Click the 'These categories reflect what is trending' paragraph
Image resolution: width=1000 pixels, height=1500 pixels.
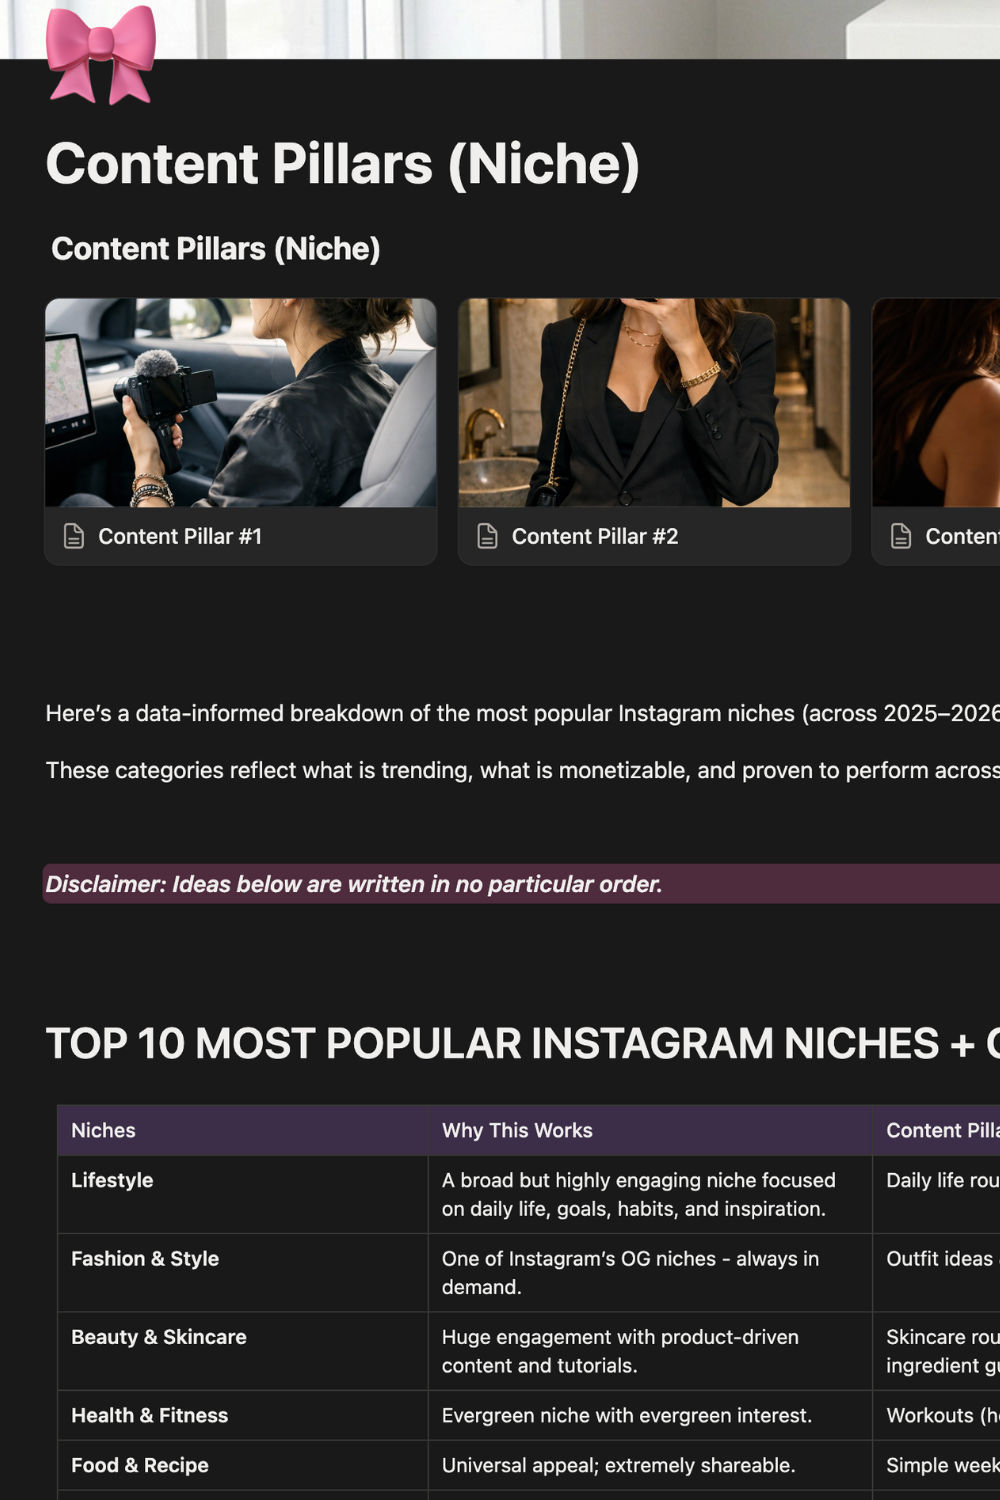(x=522, y=770)
